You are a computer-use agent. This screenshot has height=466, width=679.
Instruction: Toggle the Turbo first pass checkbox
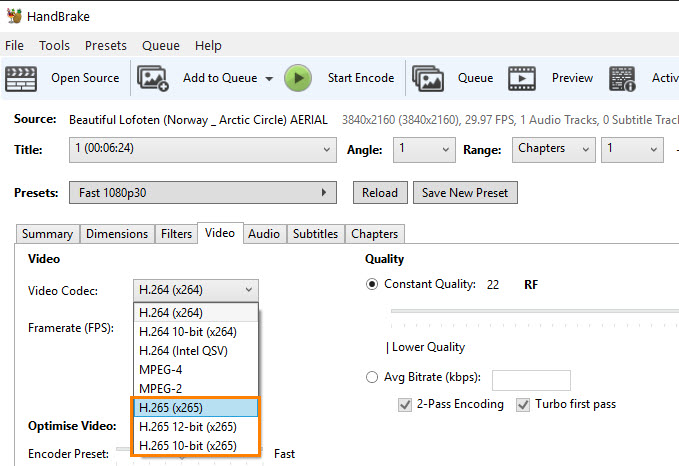(523, 405)
